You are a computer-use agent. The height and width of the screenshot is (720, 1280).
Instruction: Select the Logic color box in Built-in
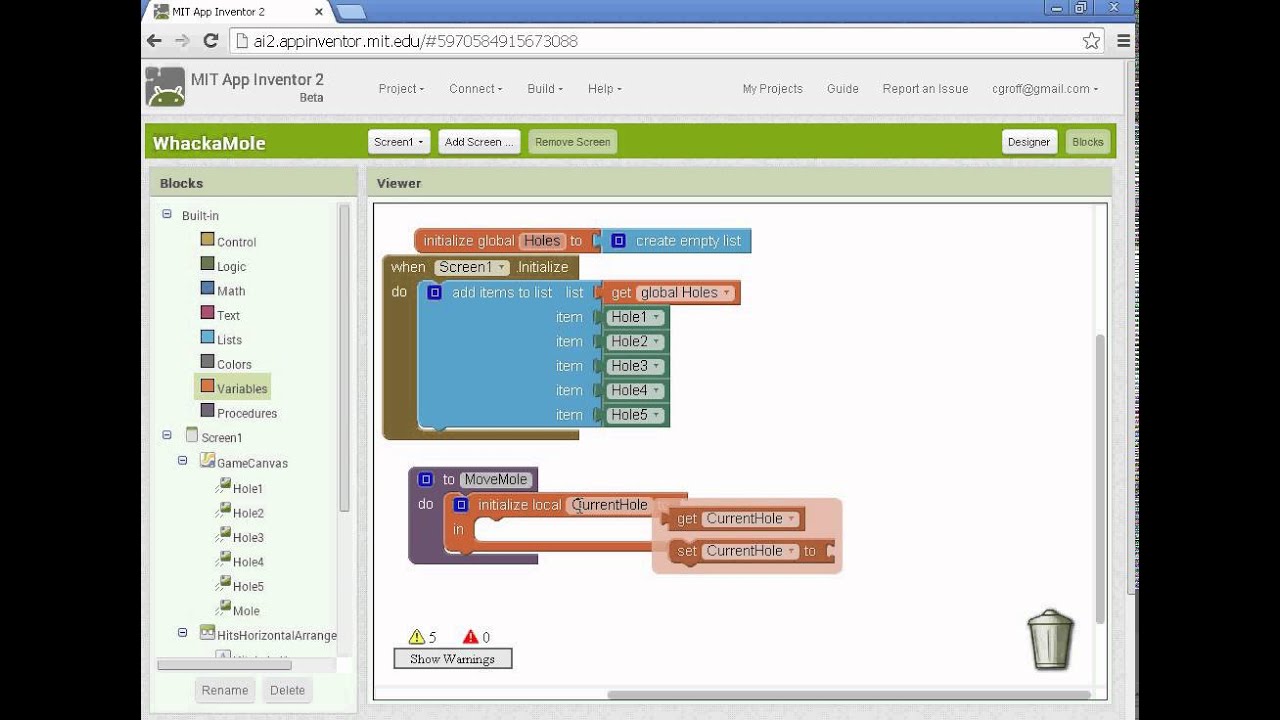click(207, 265)
